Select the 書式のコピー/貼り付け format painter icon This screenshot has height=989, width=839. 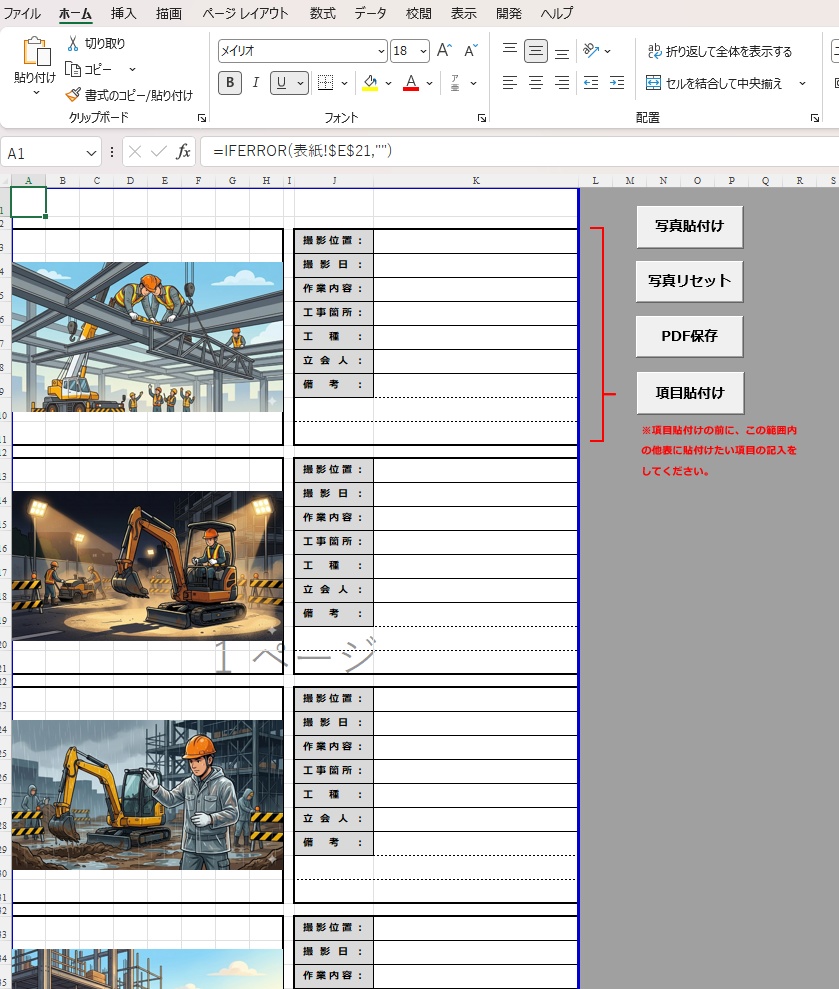73,95
